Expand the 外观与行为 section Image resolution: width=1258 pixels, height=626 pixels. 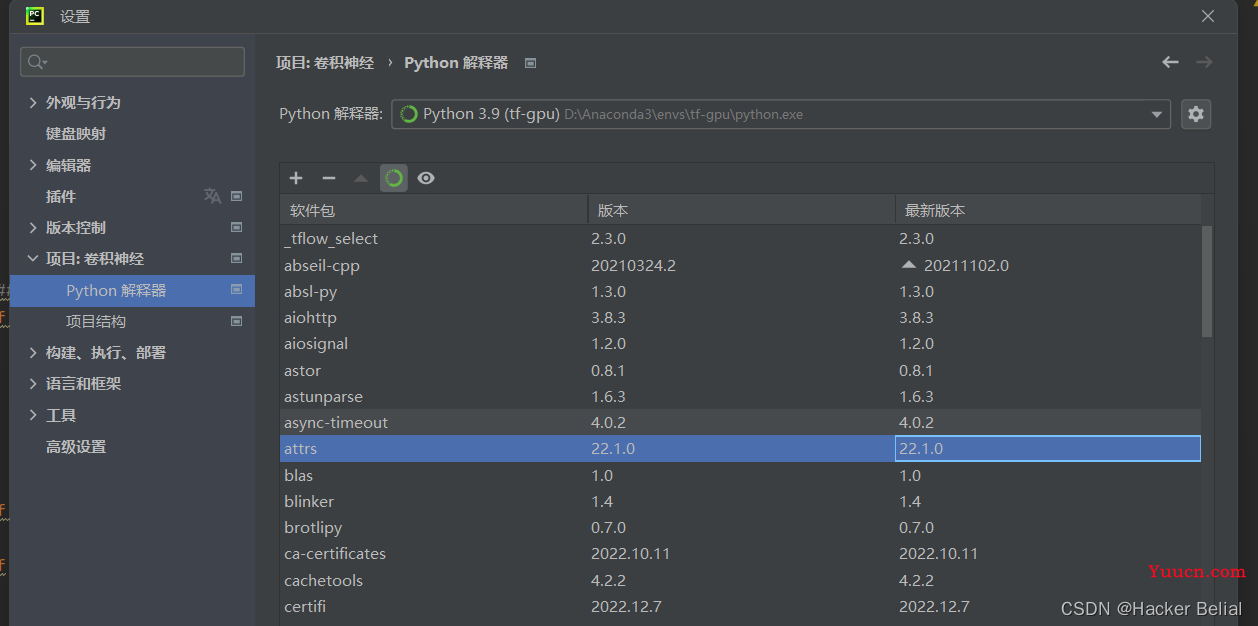(x=33, y=103)
